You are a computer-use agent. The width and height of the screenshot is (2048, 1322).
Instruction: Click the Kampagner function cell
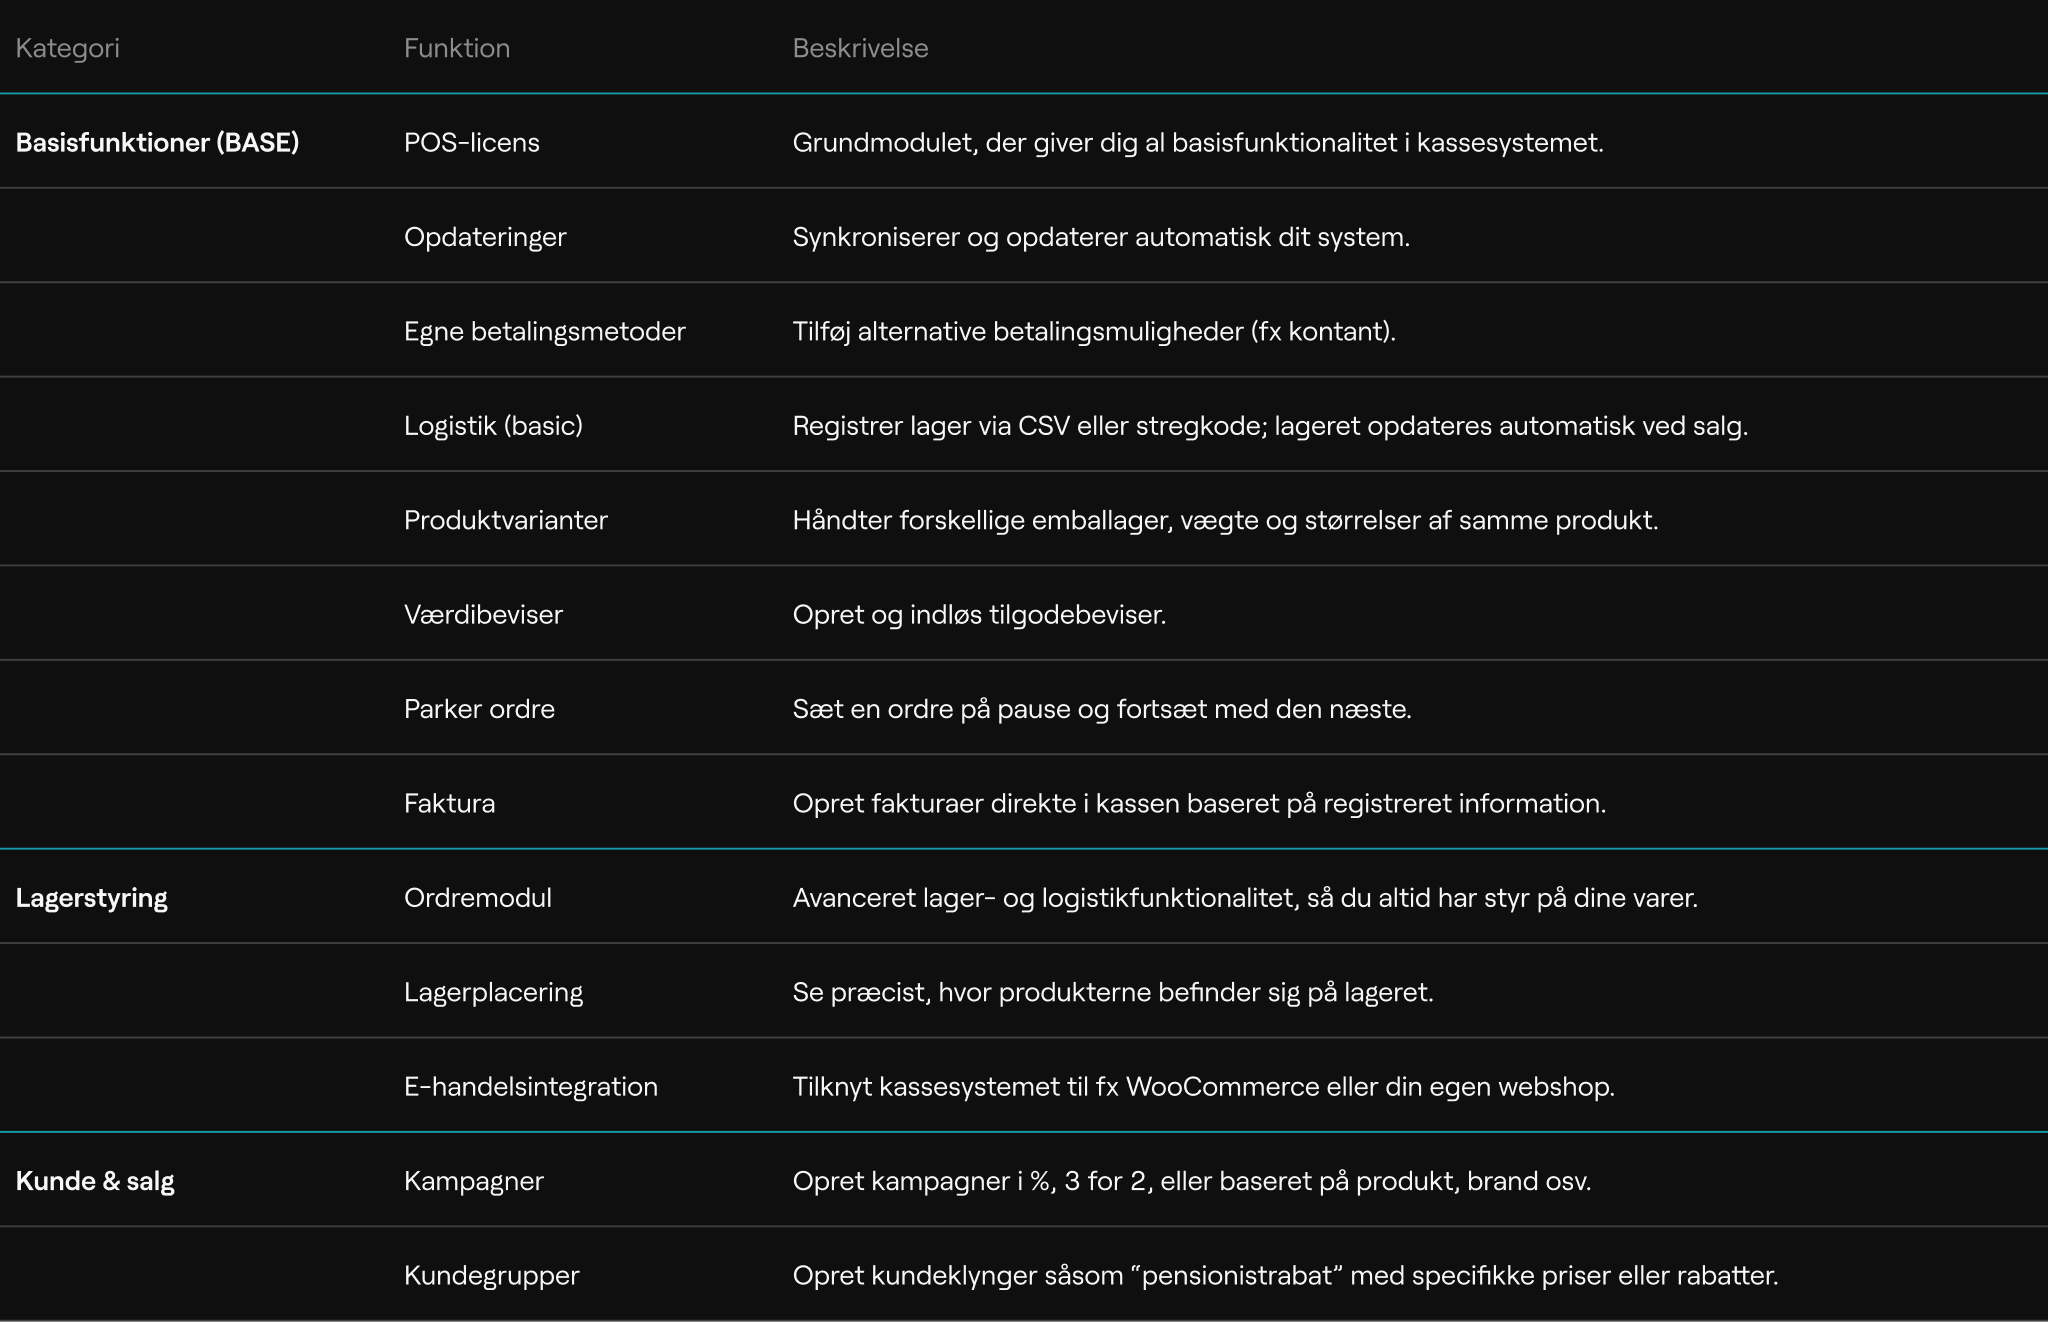473,1181
